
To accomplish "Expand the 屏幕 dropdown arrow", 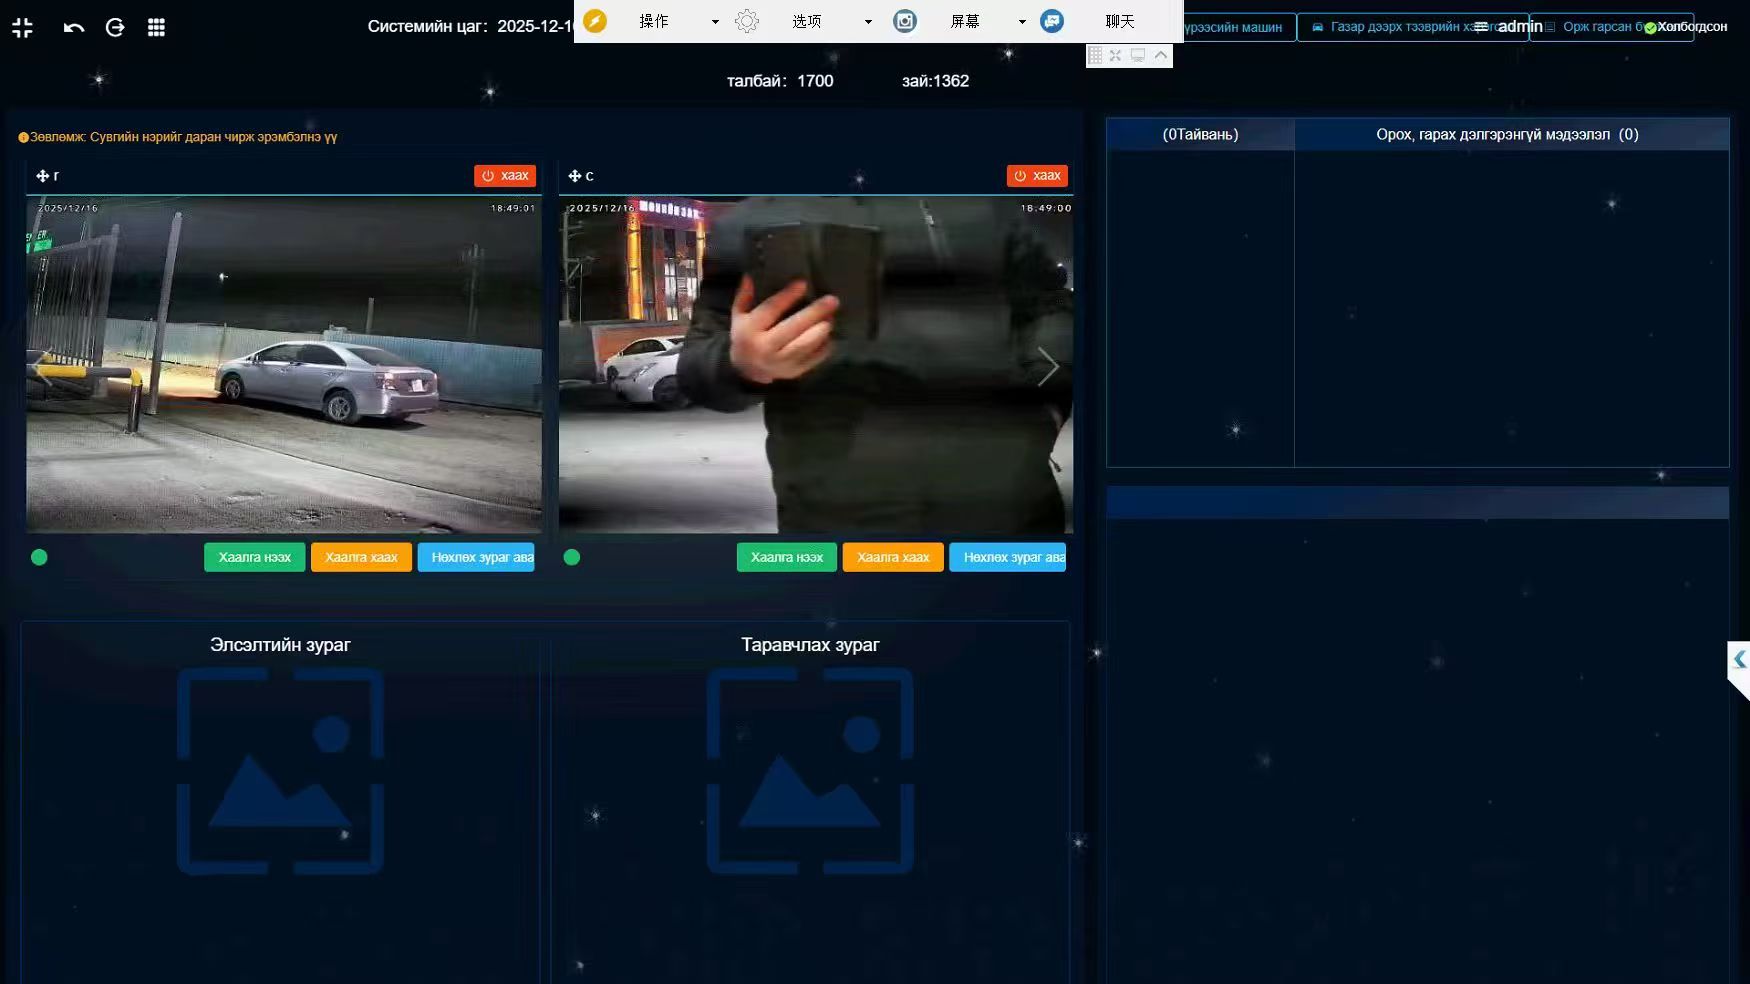I will pos(1022,22).
